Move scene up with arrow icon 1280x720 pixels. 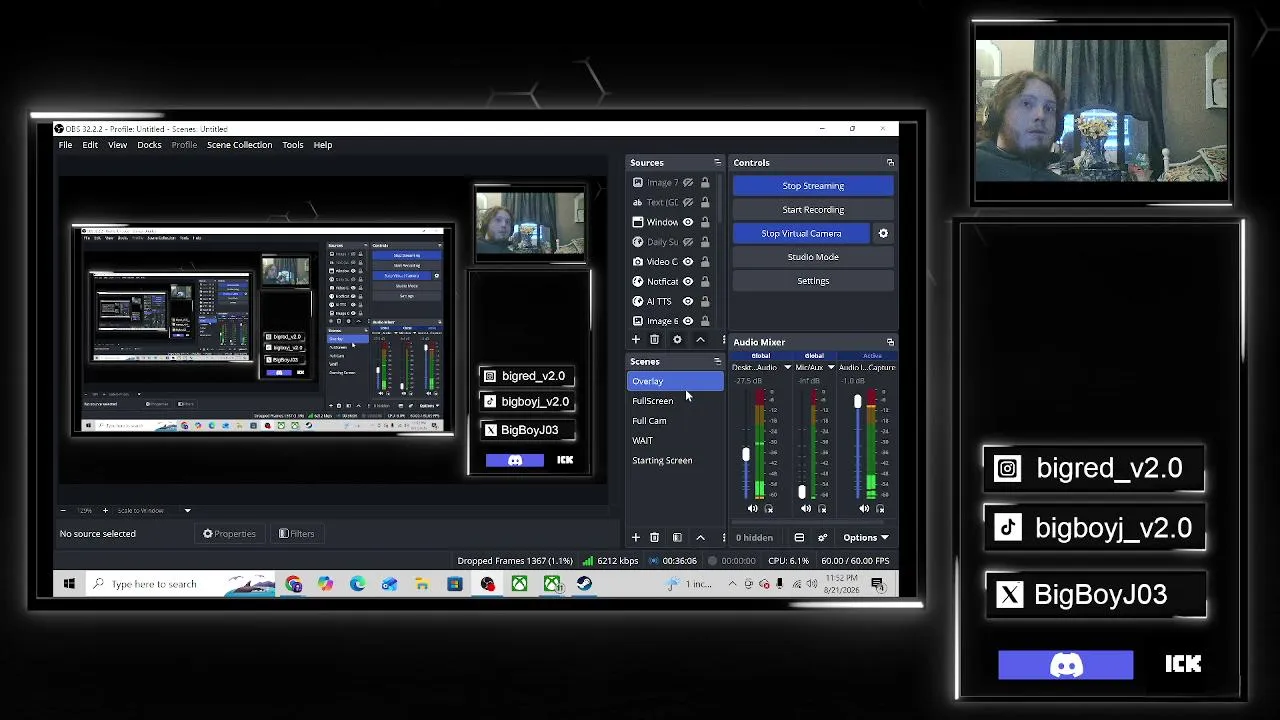[700, 538]
